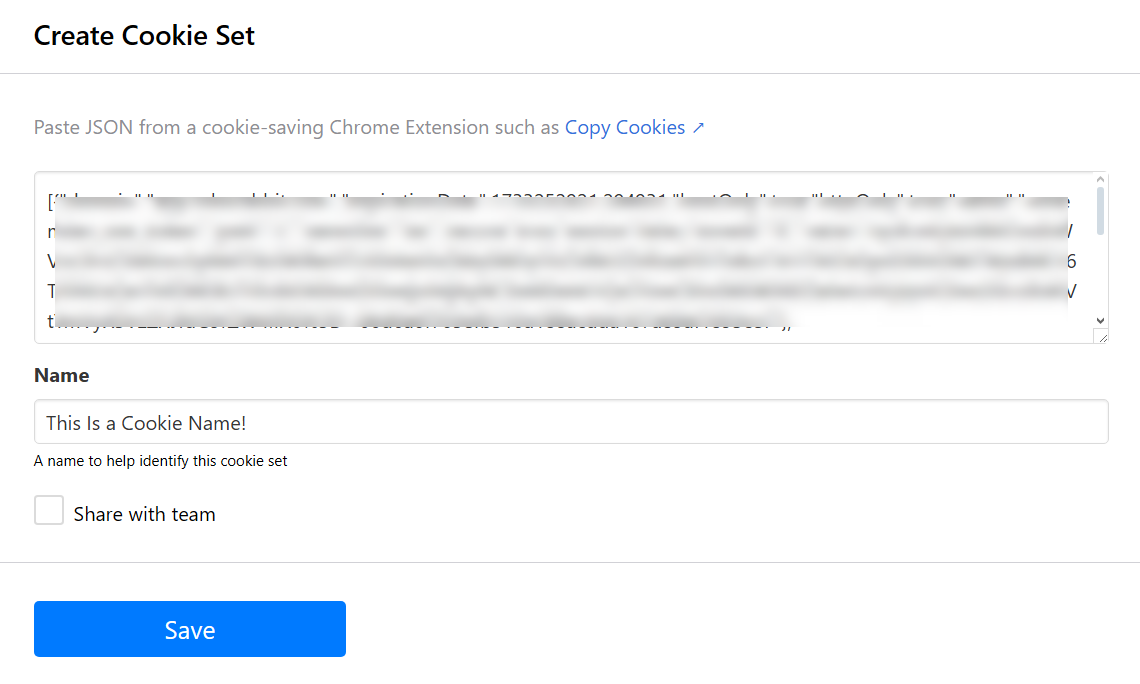Screen dimensions: 1140x684
Task: Click the "Share with team" label text
Action: tap(145, 515)
